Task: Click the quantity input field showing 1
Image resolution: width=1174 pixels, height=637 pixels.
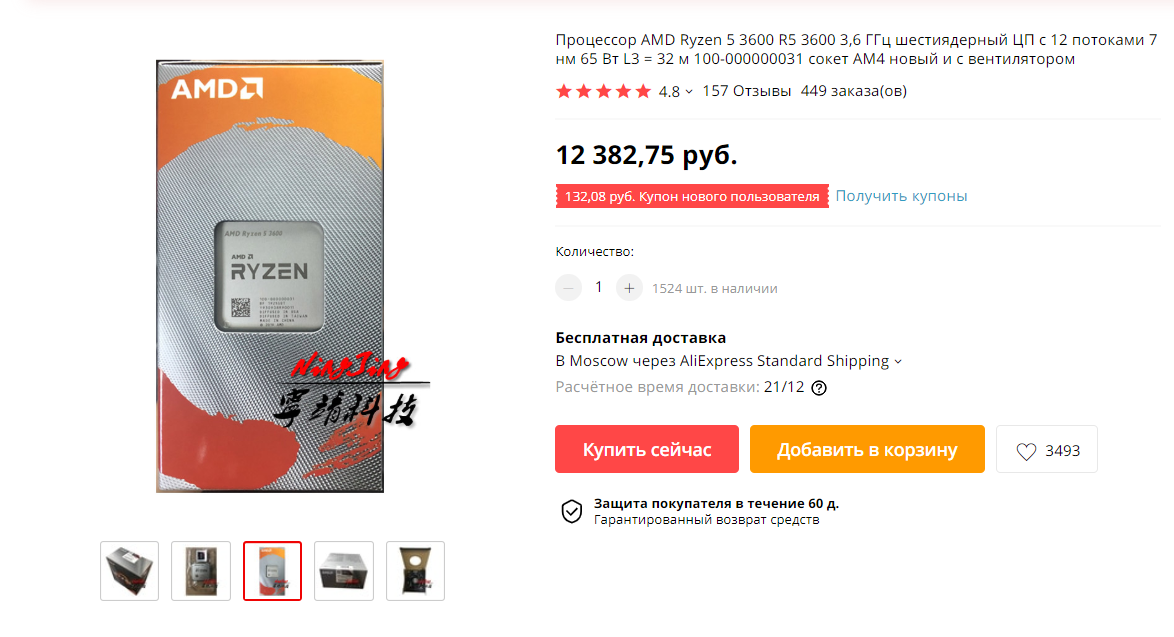Action: coord(599,287)
